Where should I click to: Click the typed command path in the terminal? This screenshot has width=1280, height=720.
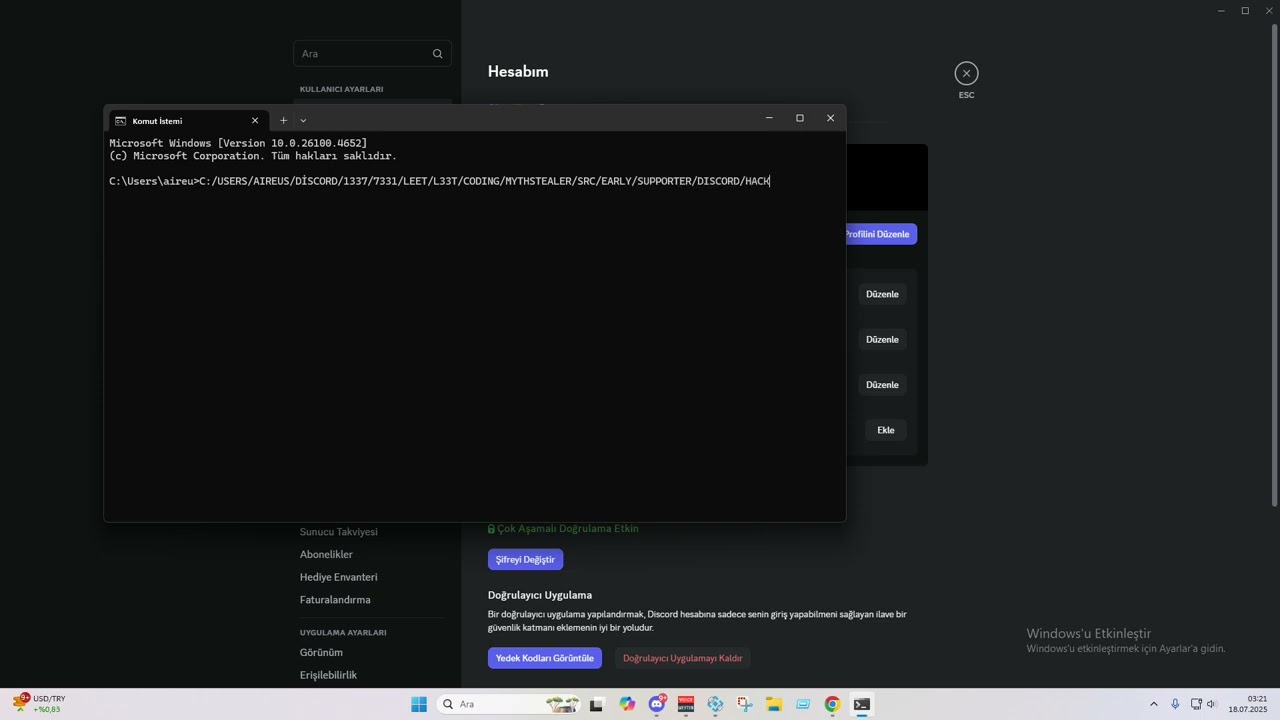pos(484,181)
